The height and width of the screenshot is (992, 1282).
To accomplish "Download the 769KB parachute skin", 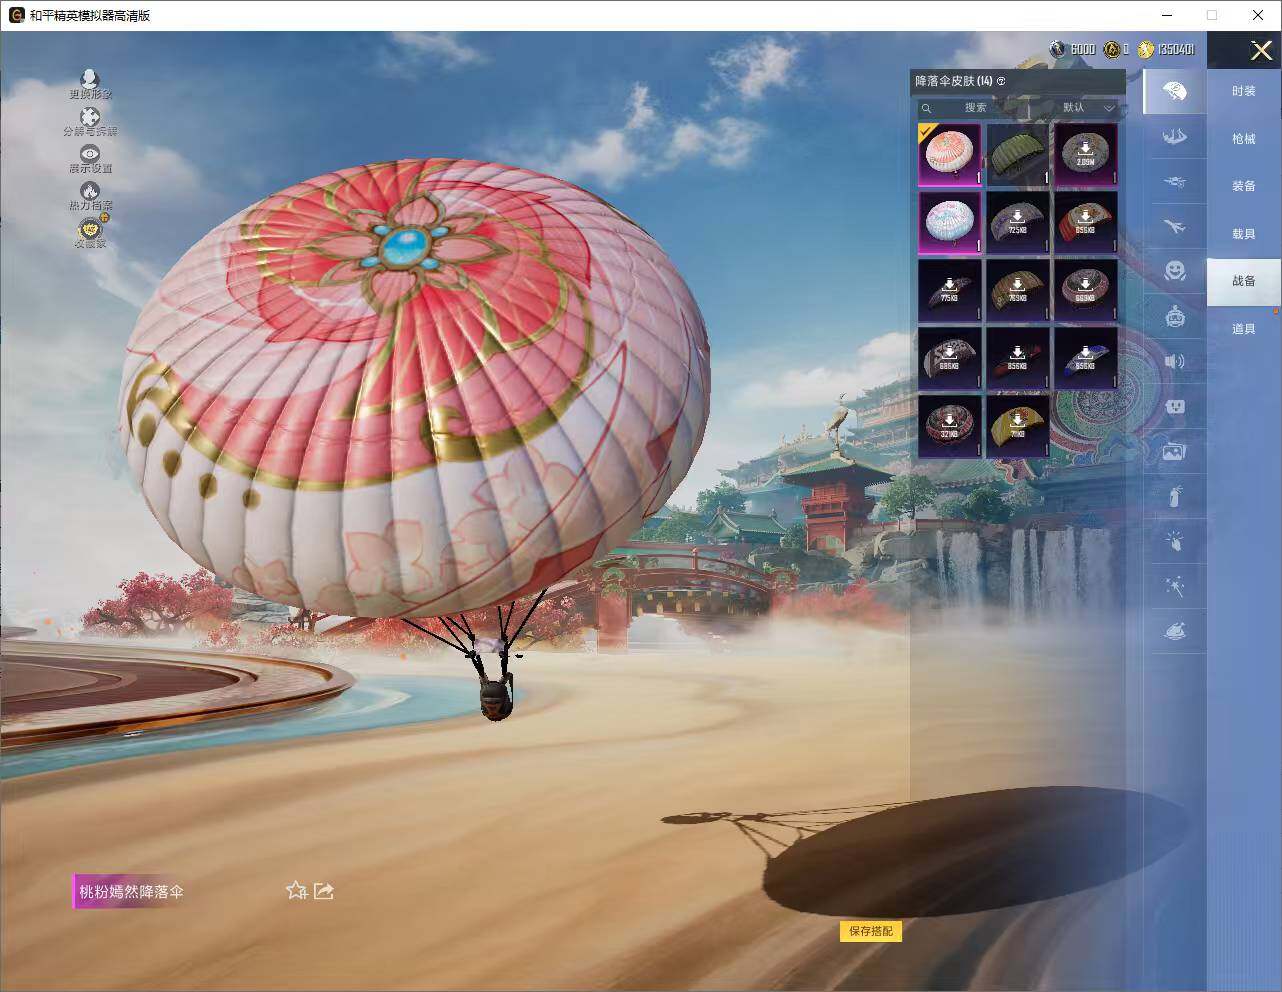I will pos(1018,290).
